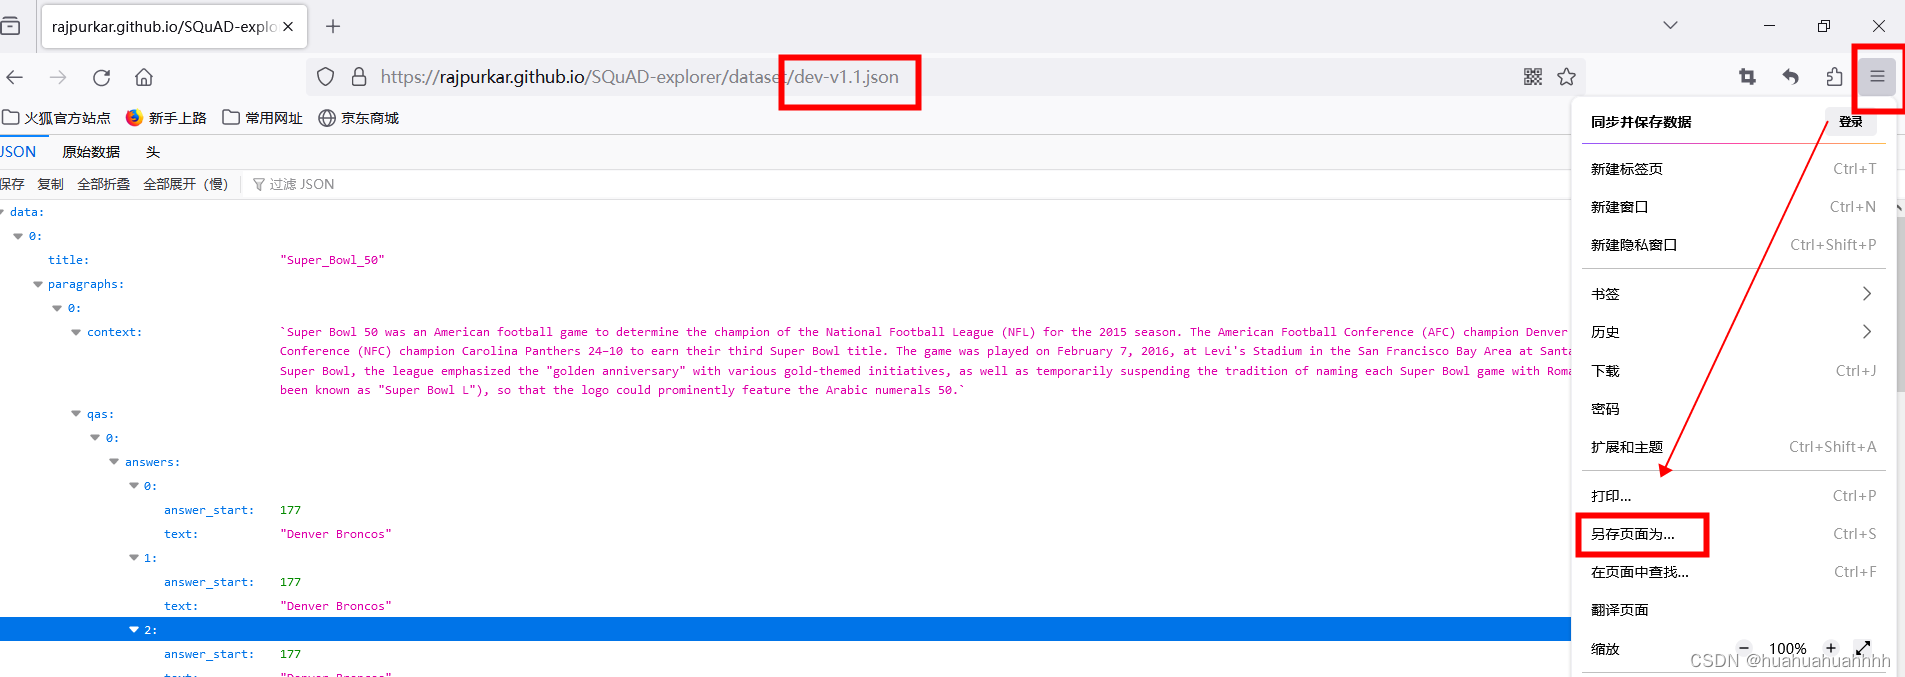Select 下载 menu item

pyautogui.click(x=1733, y=371)
